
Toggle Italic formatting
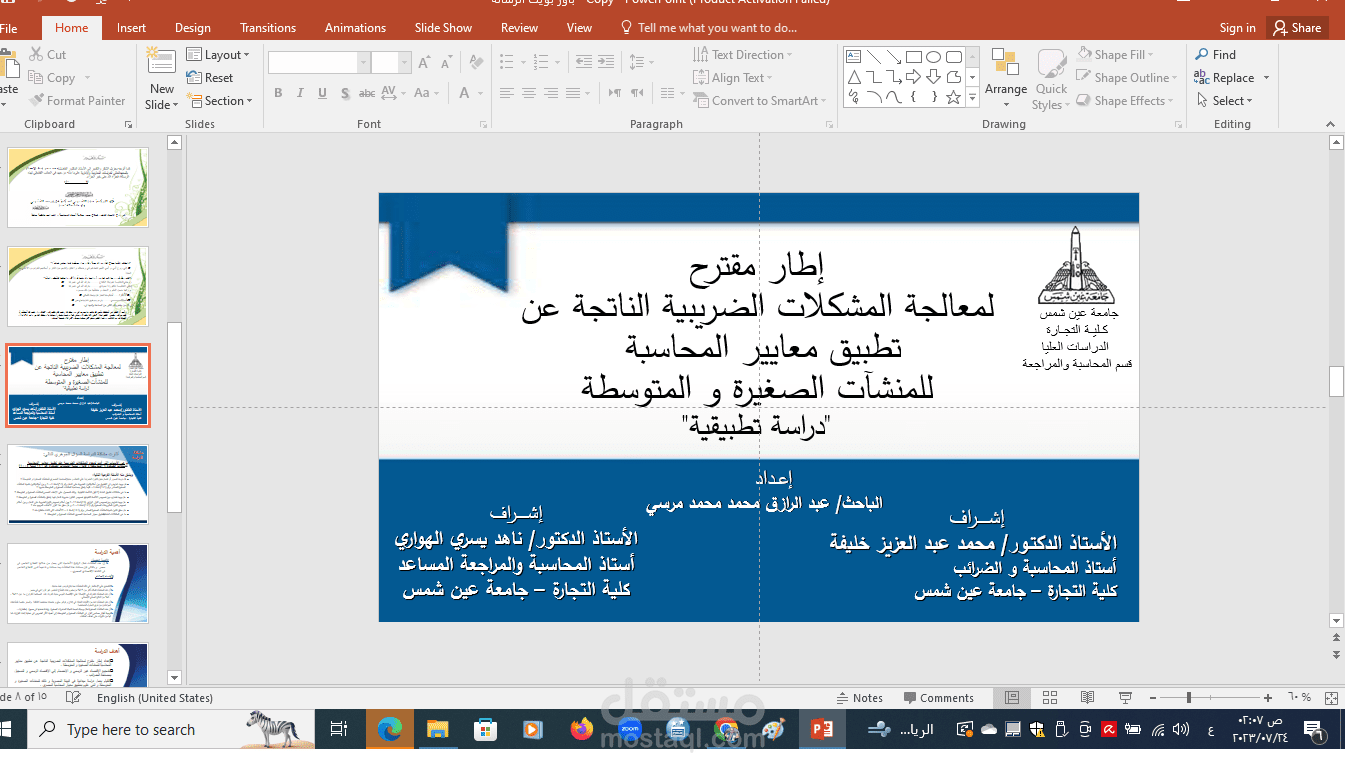pos(300,93)
